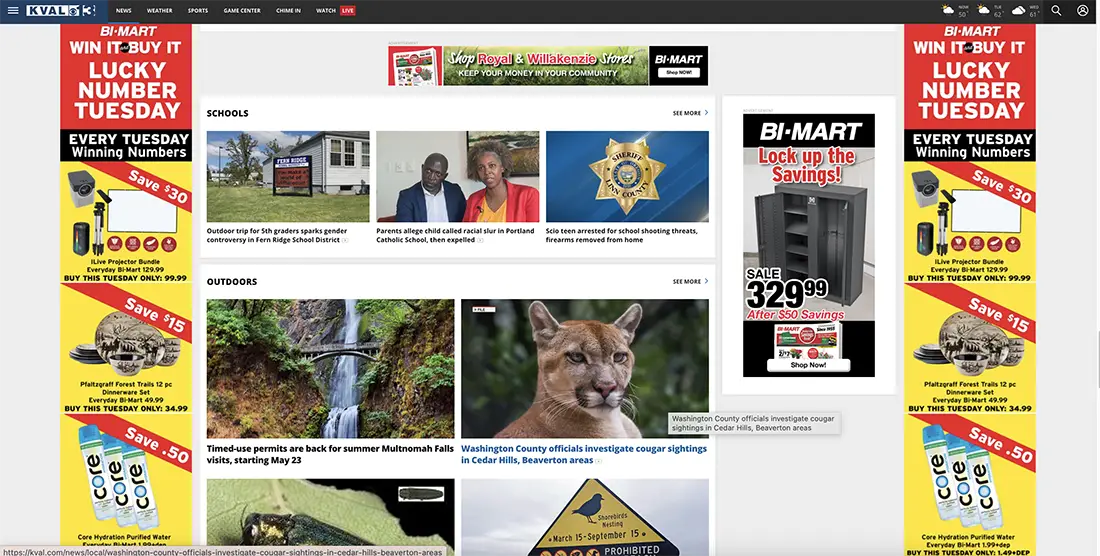Click the parents interview photo thumbnail
This screenshot has height=556, width=1100.
457,177
